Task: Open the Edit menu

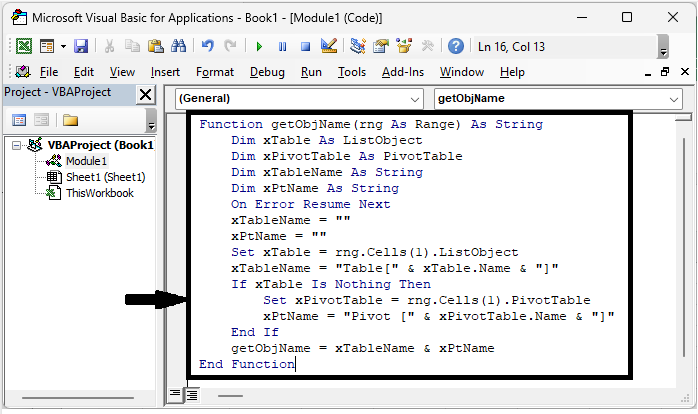Action: (84, 72)
